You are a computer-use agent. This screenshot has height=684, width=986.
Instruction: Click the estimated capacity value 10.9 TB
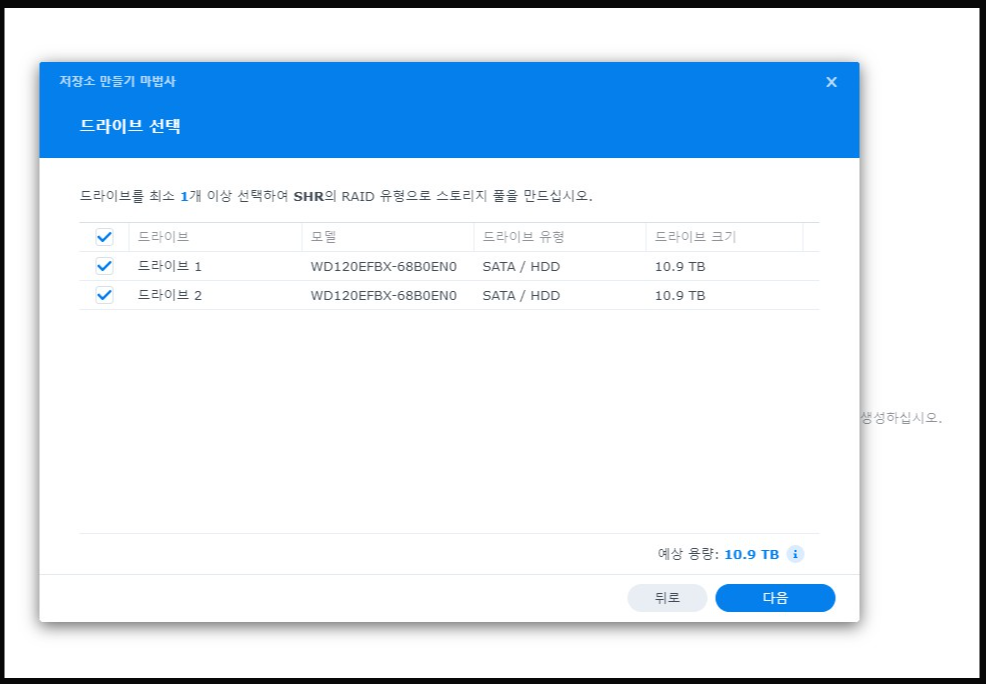coord(751,554)
